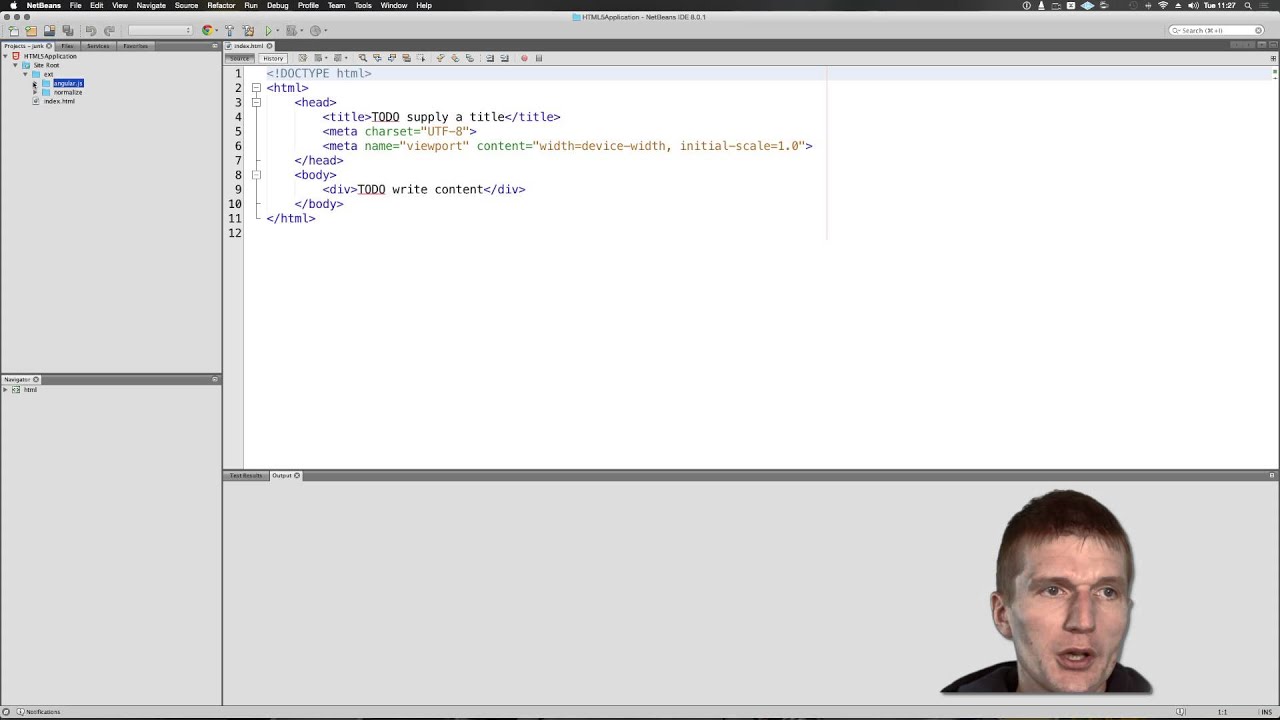The width and height of the screenshot is (1280, 720).
Task: Switch to the Files tab
Action: [67, 46]
